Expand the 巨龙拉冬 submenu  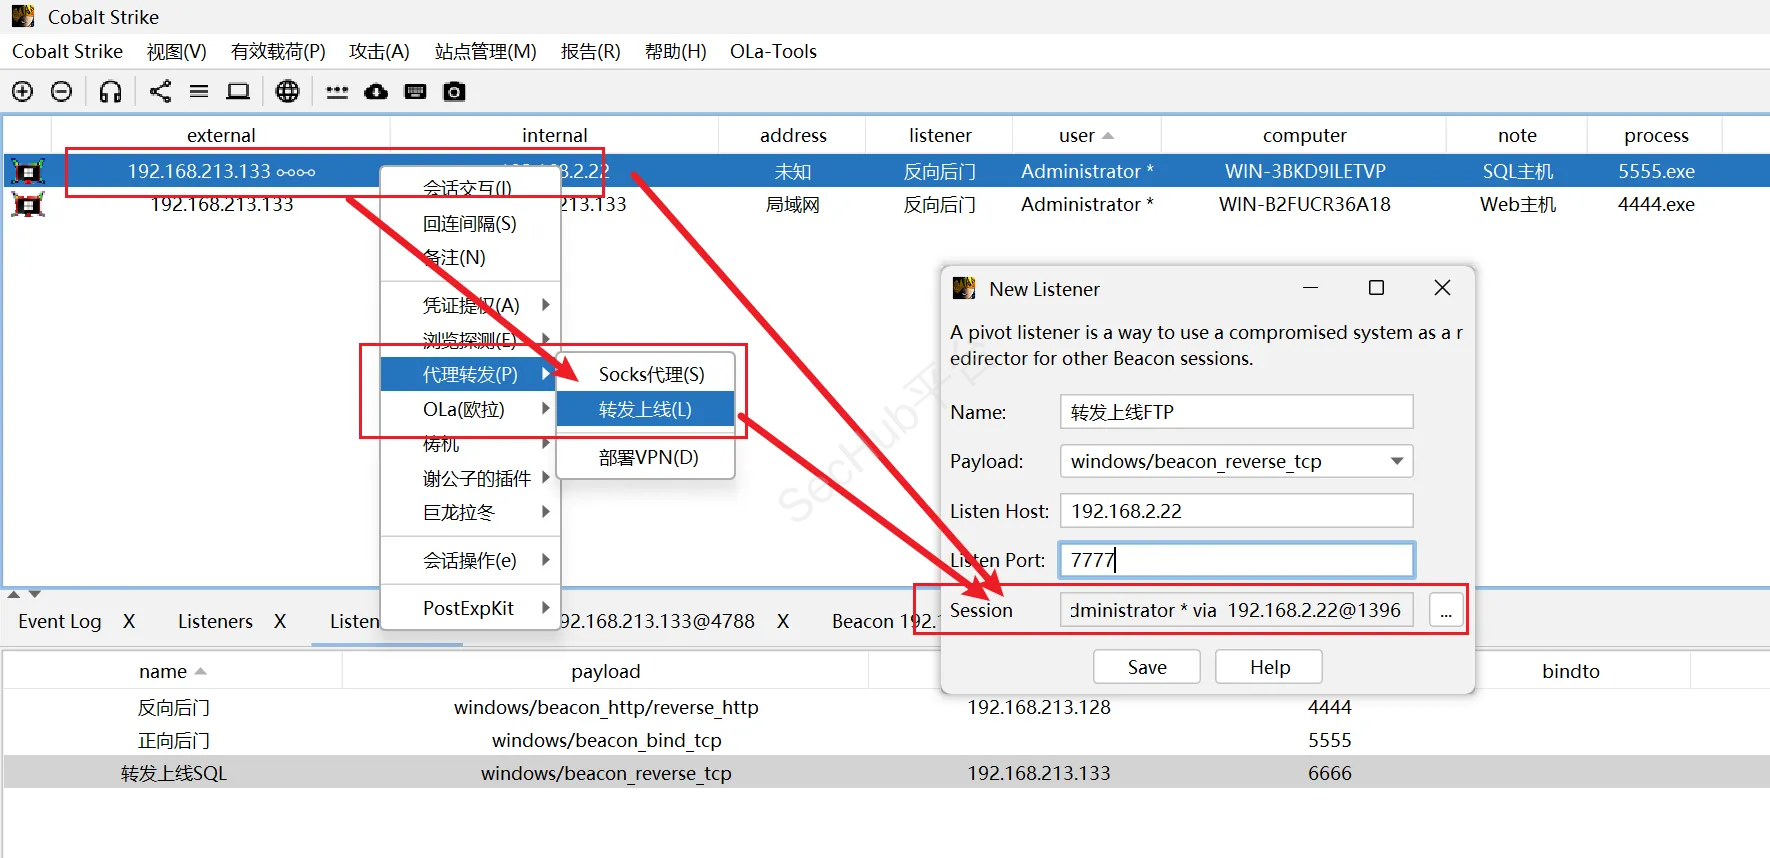pyautogui.click(x=470, y=512)
